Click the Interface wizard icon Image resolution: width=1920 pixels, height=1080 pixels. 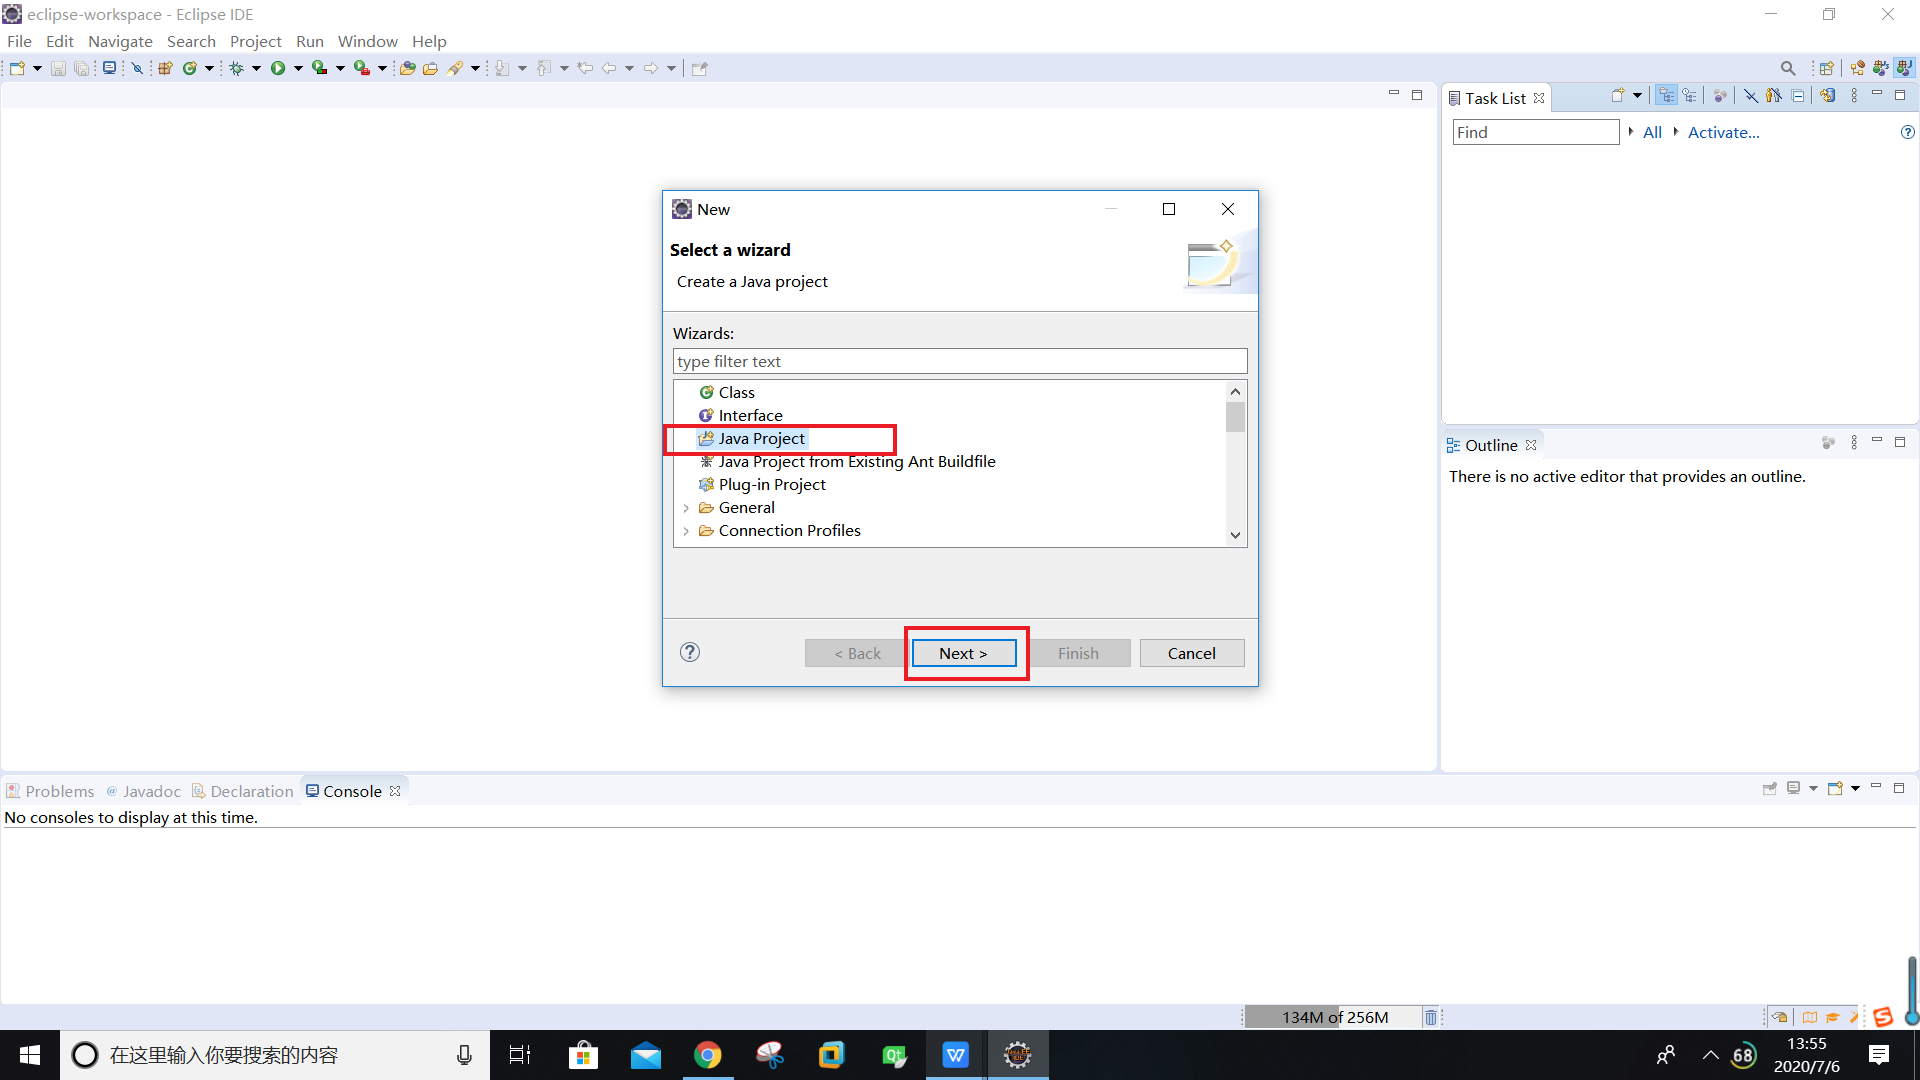705,414
